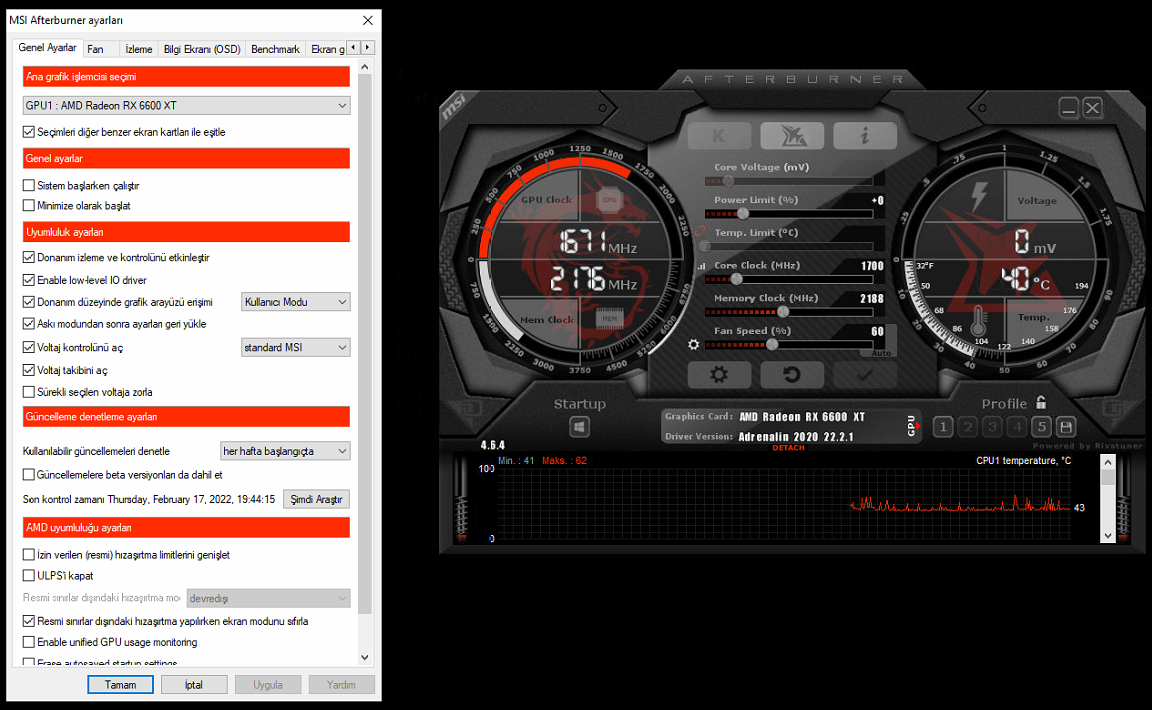1152x710 pixels.
Task: Open fan settings gear beside Fan Speed
Action: (x=694, y=344)
